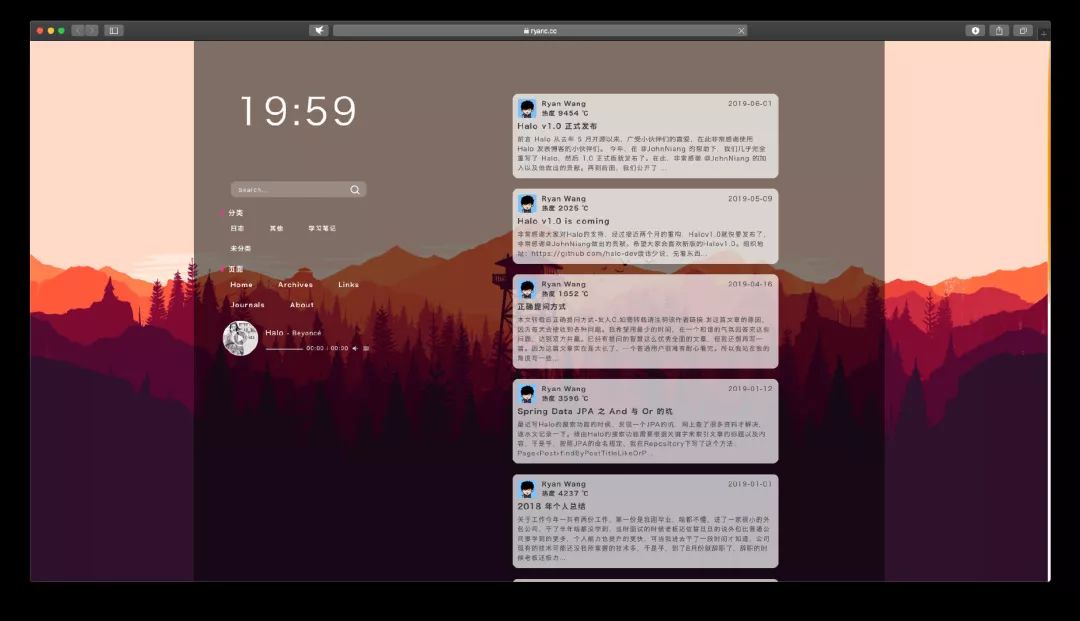Open post 'Halo v1.0 正式发布'
Image resolution: width=1080 pixels, height=621 pixels.
click(x=557, y=126)
